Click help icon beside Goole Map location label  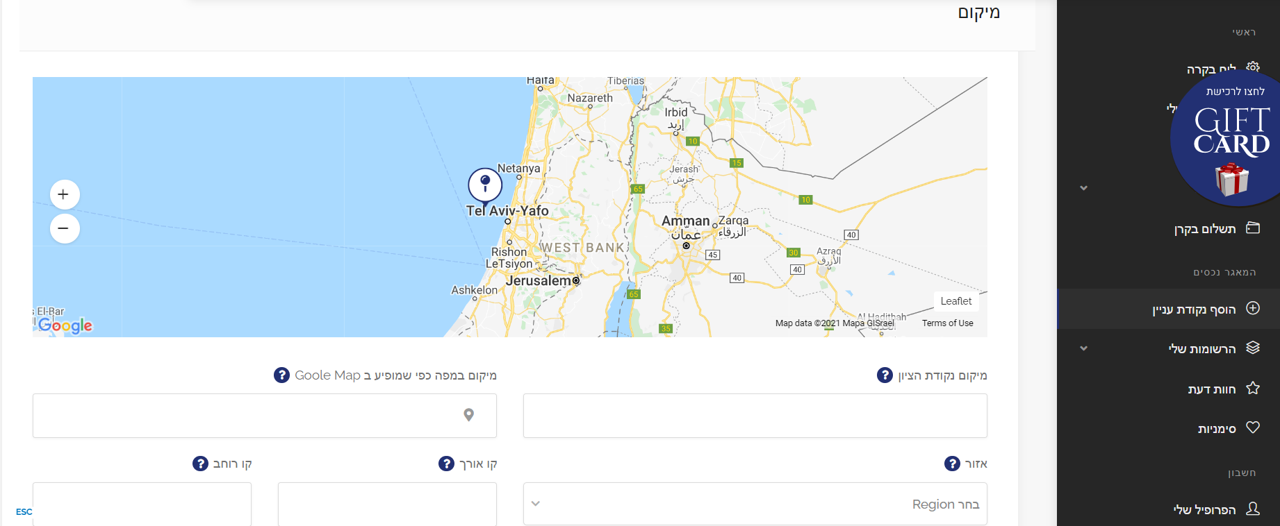click(x=282, y=375)
